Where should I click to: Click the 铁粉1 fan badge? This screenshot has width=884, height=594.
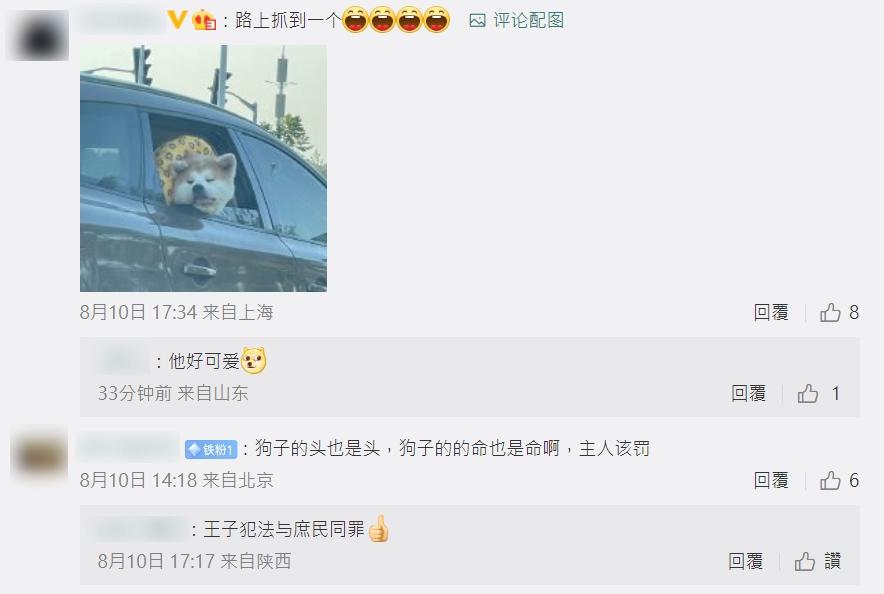pyautogui.click(x=211, y=449)
